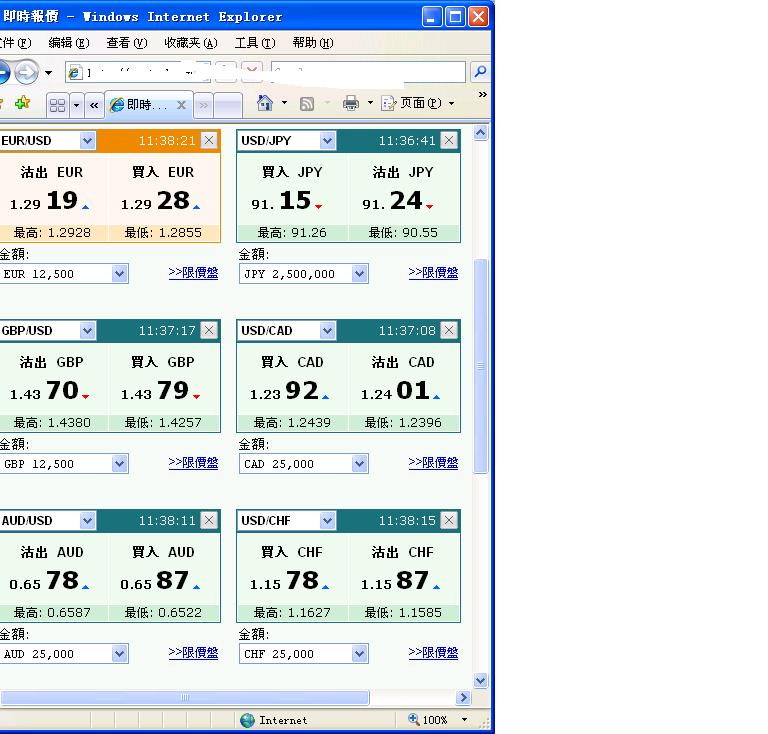Open the EUR/USD currency pair dropdown

click(87, 141)
